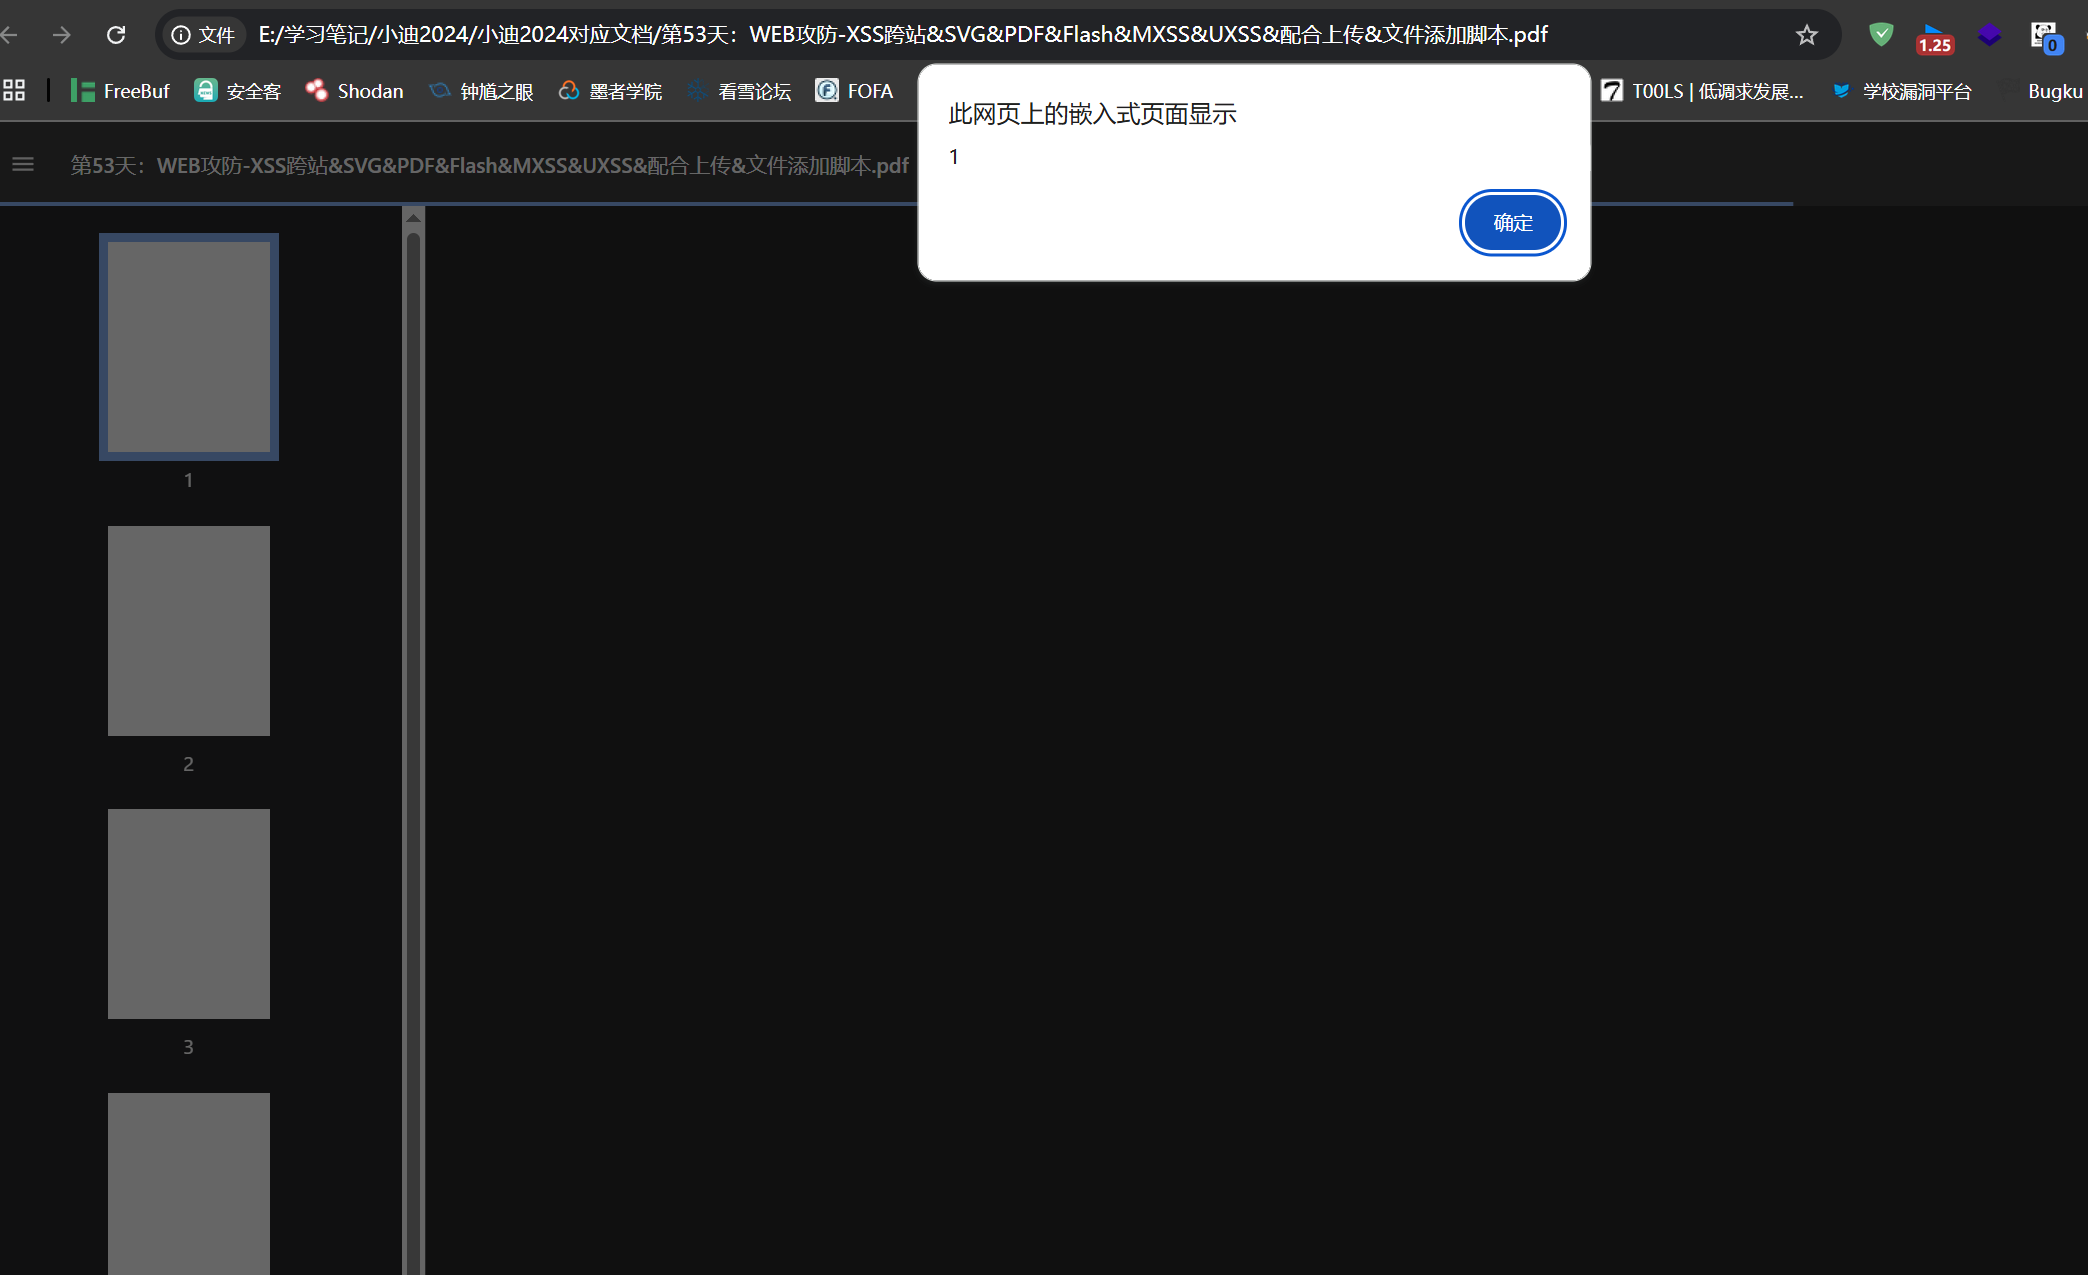The image size is (2088, 1275).
Task: Click the address bar URL field
Action: coord(900,35)
